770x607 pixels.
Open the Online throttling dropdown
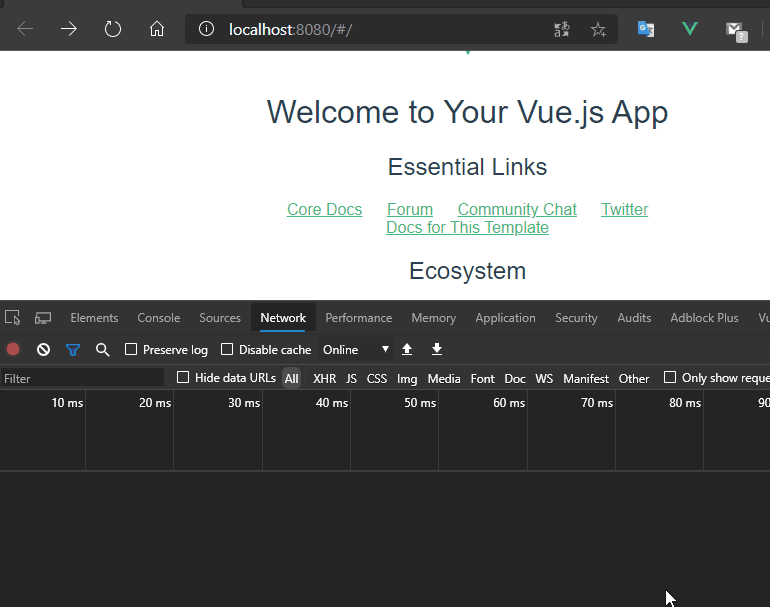(356, 350)
